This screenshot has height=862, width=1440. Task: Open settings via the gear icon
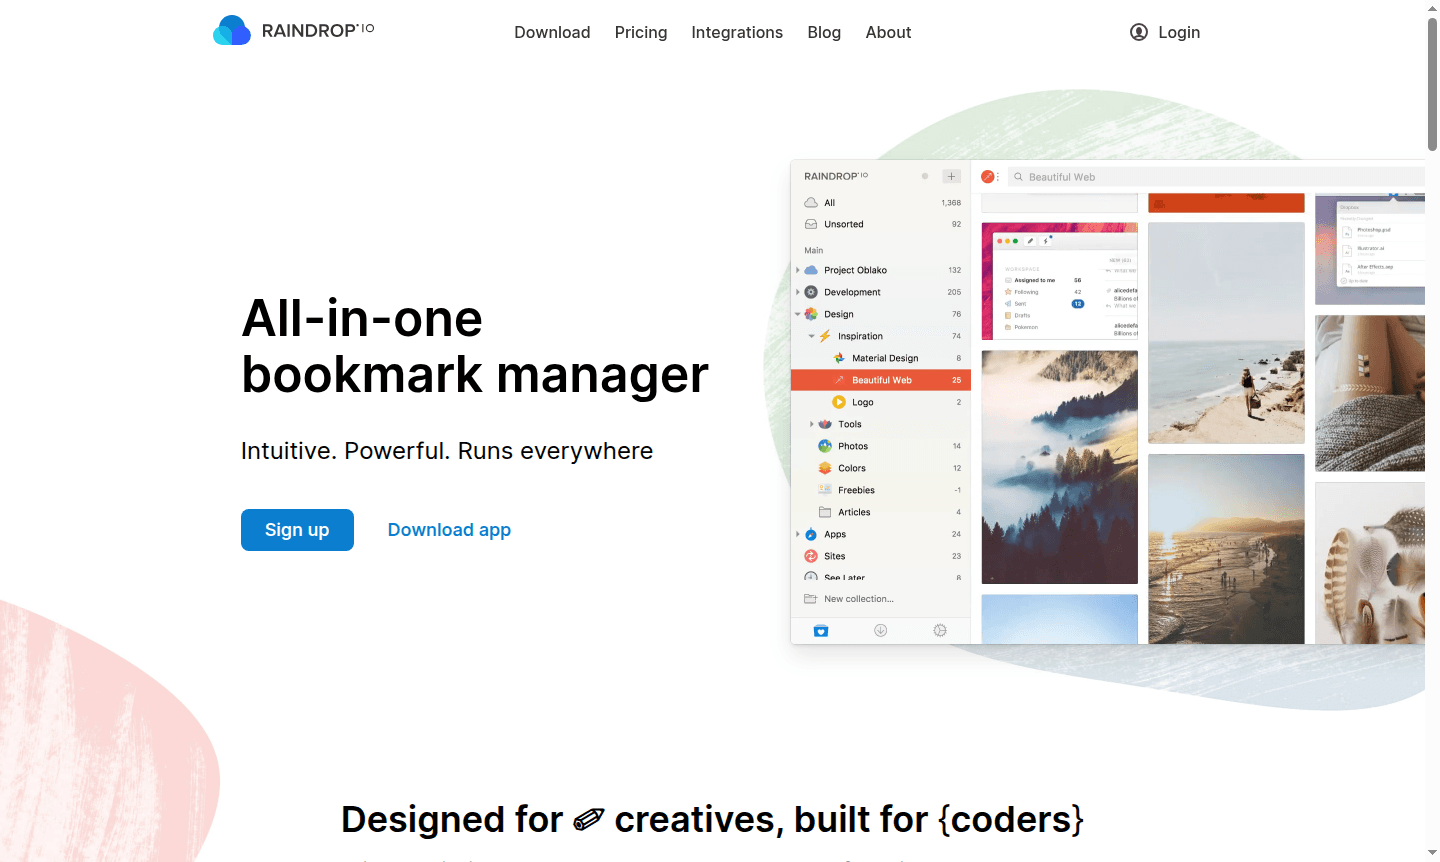[940, 630]
